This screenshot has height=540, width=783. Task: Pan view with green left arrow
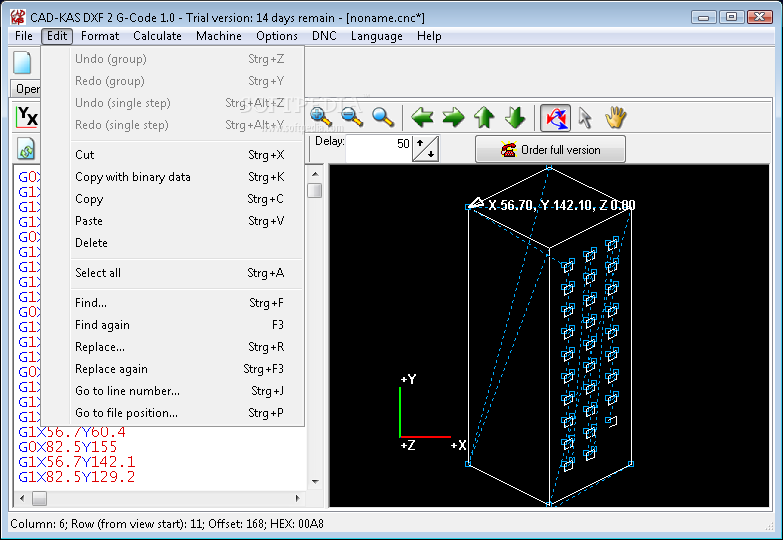pos(422,117)
